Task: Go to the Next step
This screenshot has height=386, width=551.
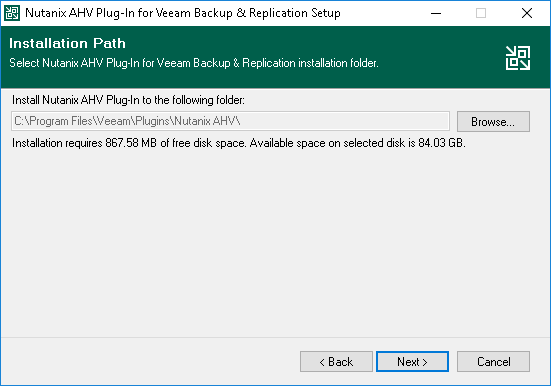Action: tap(412, 361)
